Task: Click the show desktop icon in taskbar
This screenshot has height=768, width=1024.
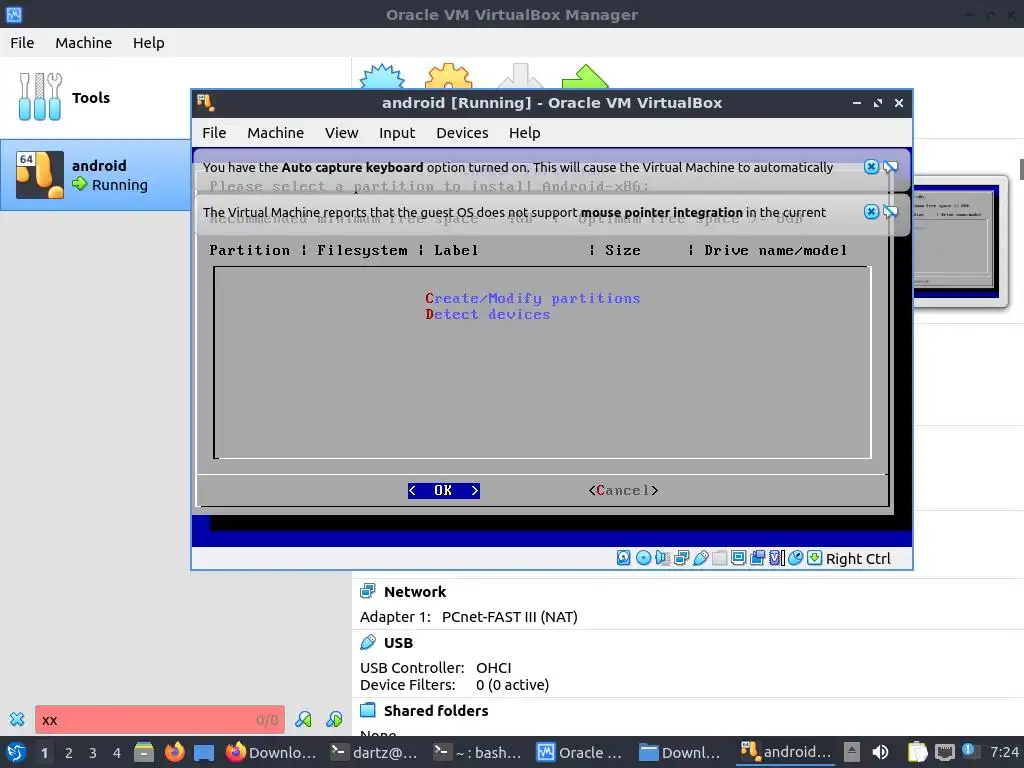Action: [x=204, y=752]
